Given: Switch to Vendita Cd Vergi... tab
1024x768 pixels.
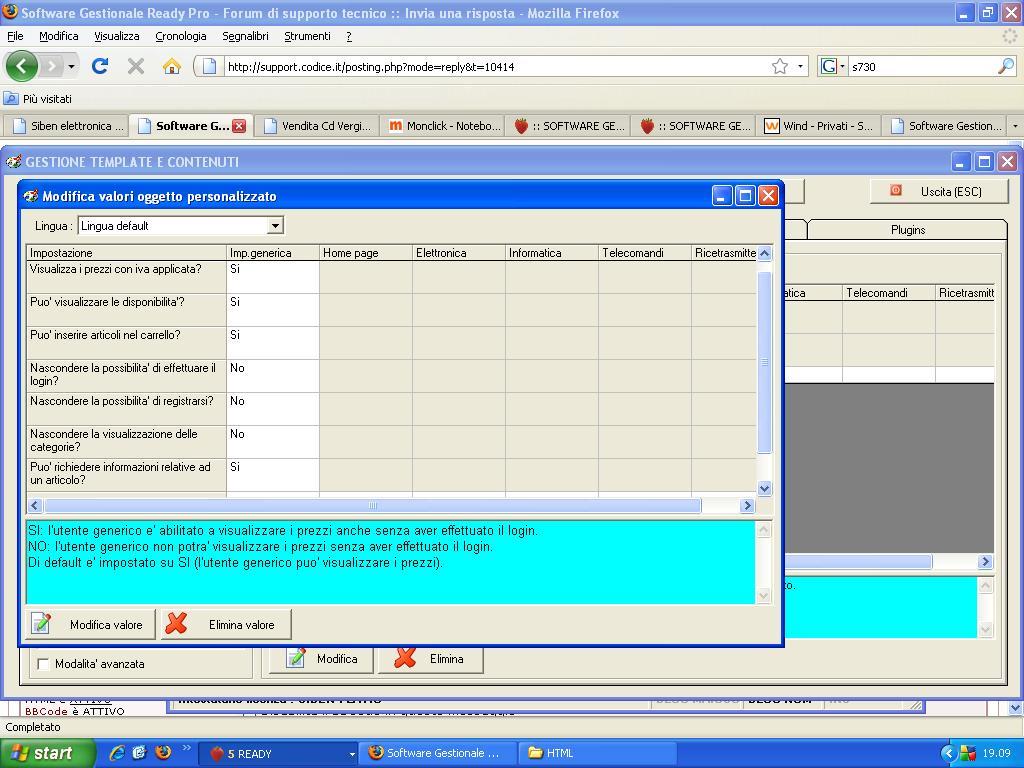Looking at the screenshot, I should 319,126.
